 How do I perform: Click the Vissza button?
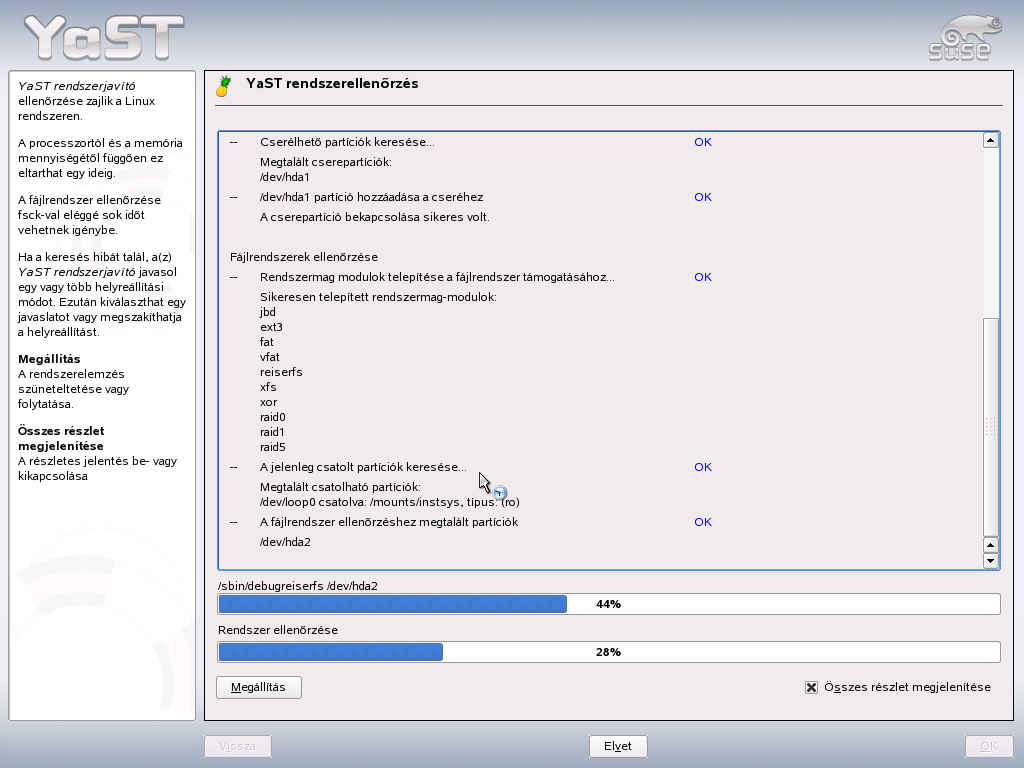click(x=238, y=746)
